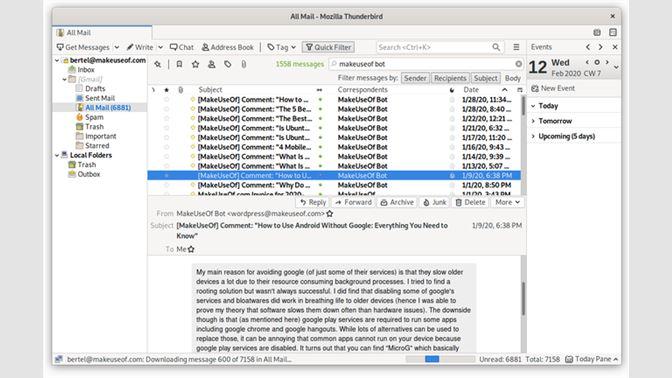Toggle the Quick Filter bar button
Viewport: 672px width, 378px height.
329,47
